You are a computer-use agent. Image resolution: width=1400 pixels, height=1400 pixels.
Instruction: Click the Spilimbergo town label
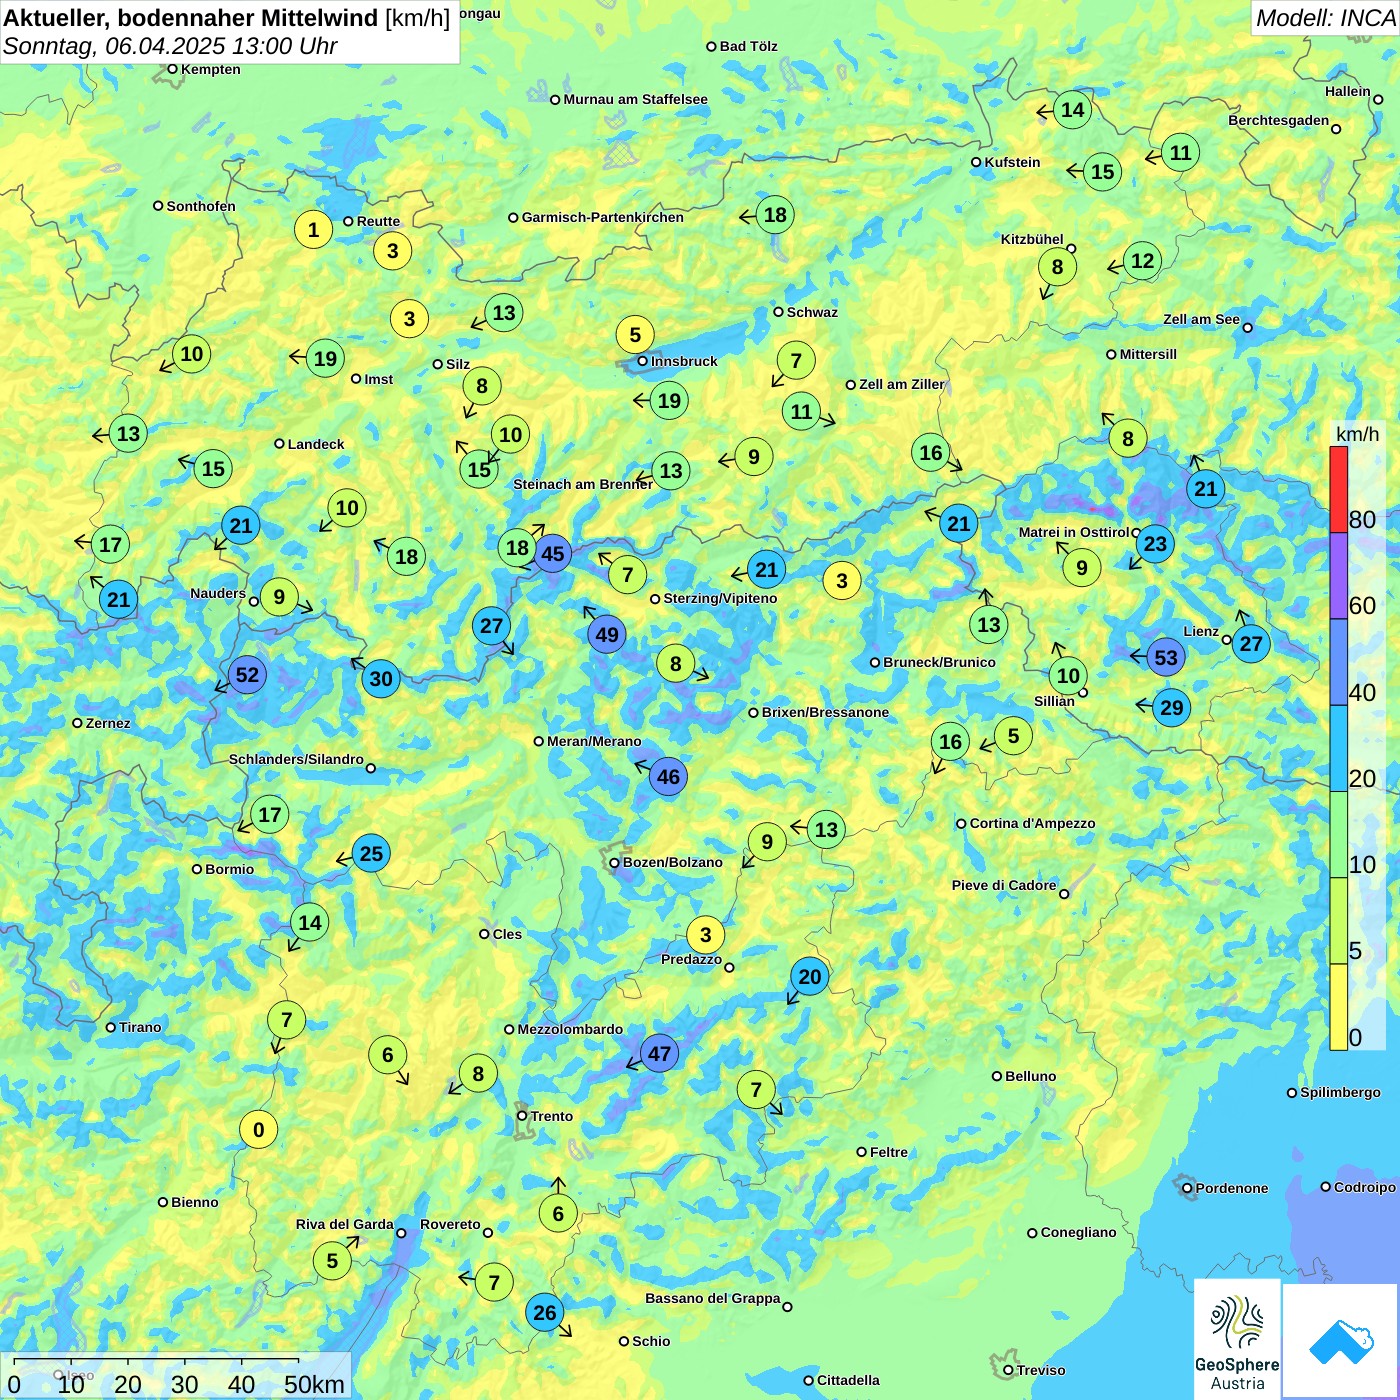1340,1092
